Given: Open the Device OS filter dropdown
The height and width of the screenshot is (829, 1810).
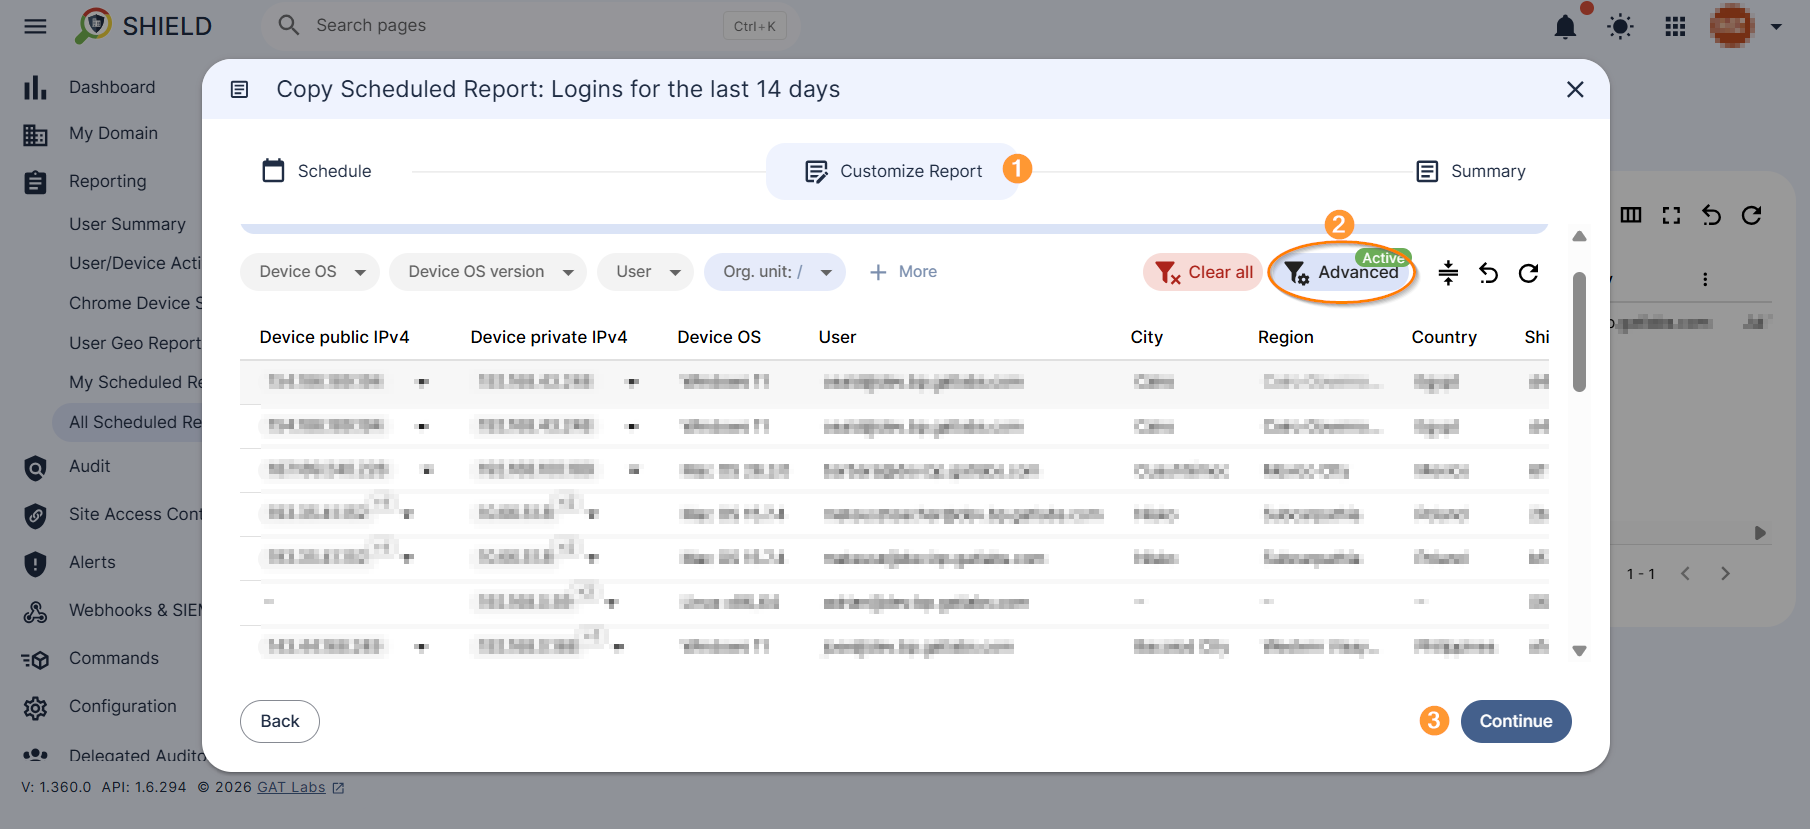Looking at the screenshot, I should click(x=310, y=272).
